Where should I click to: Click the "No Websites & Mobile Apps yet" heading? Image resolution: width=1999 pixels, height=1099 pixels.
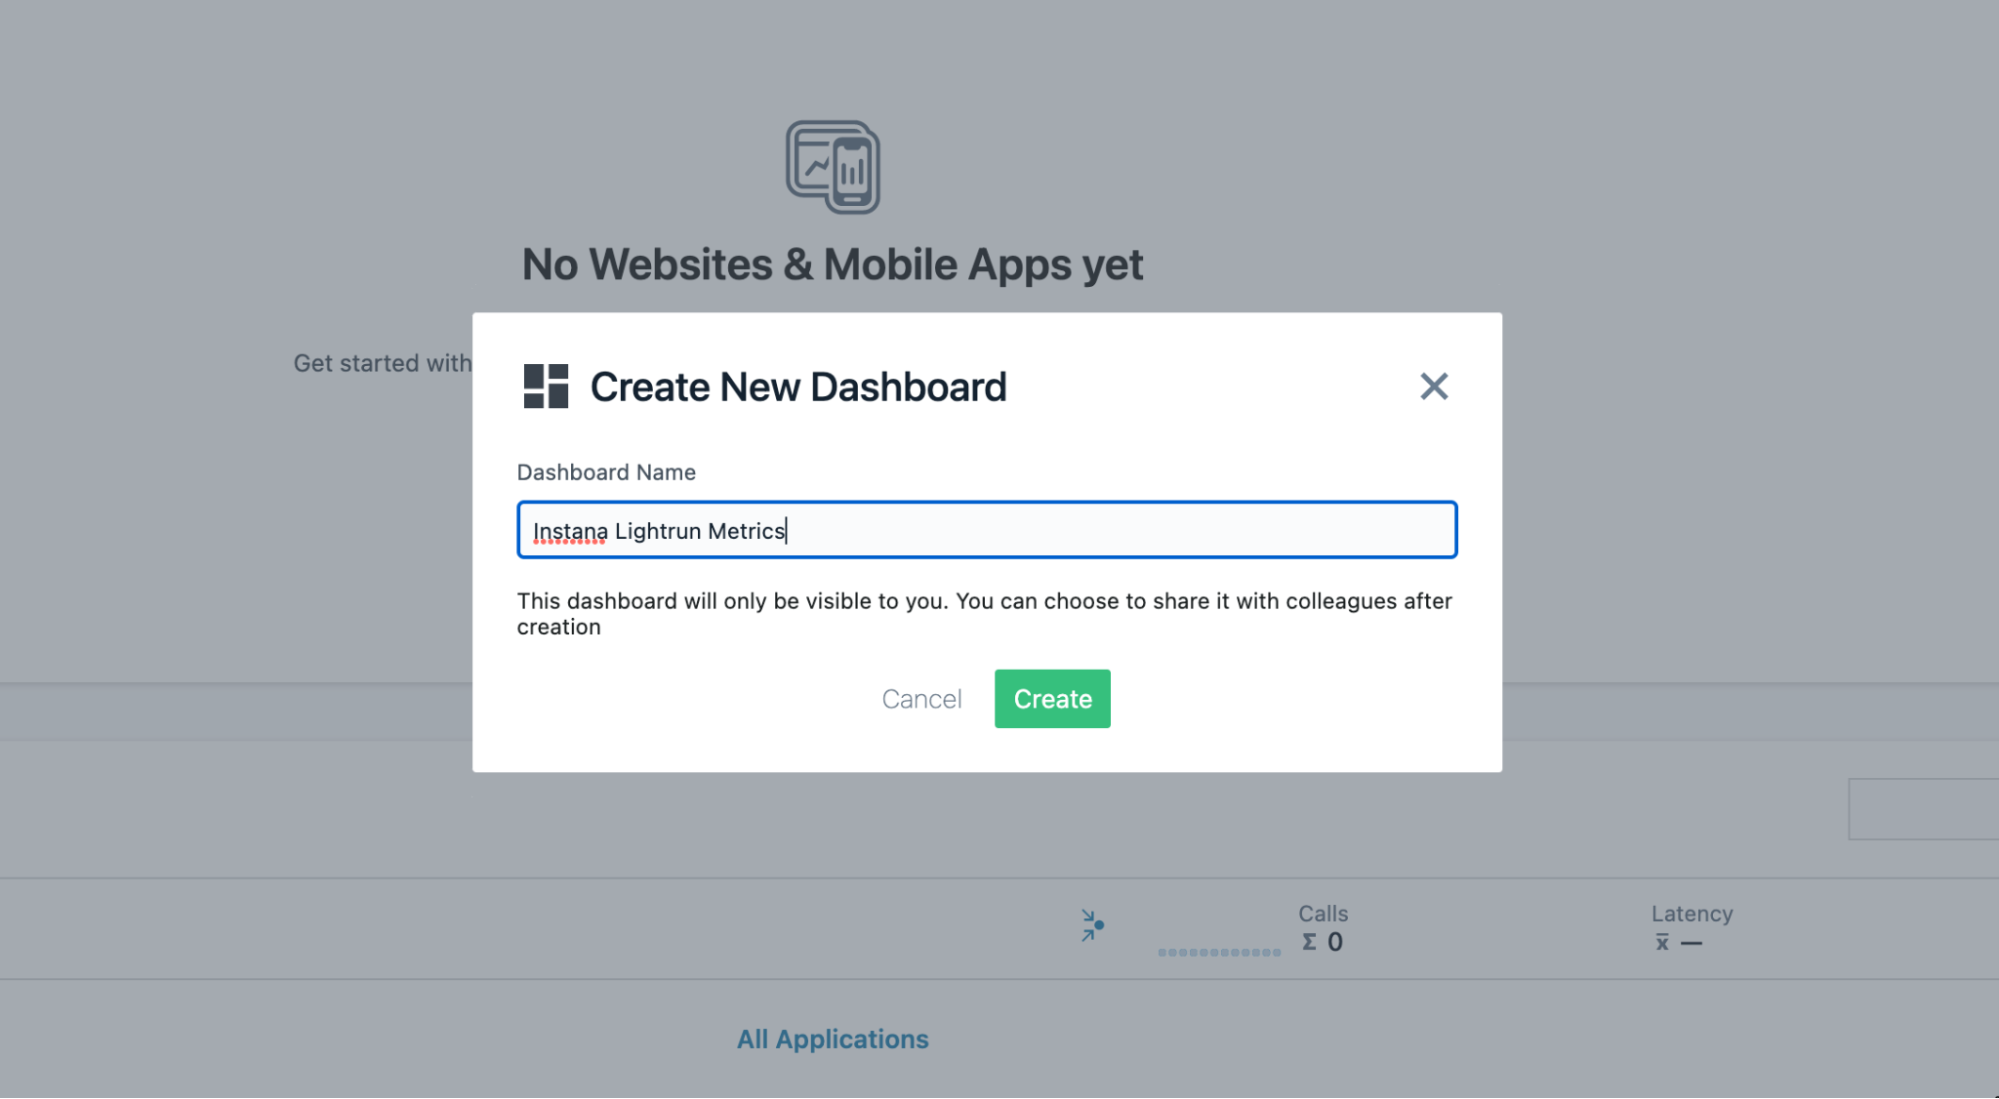(x=832, y=265)
